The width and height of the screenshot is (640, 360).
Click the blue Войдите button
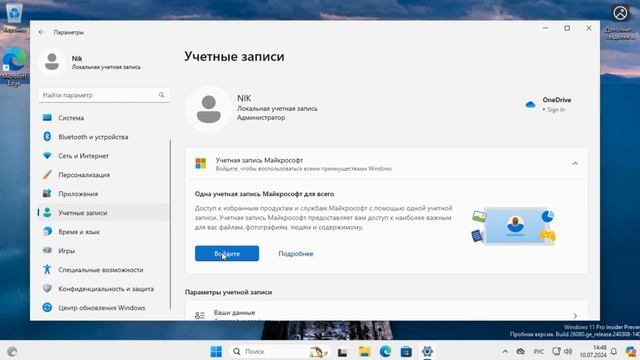pyautogui.click(x=227, y=253)
